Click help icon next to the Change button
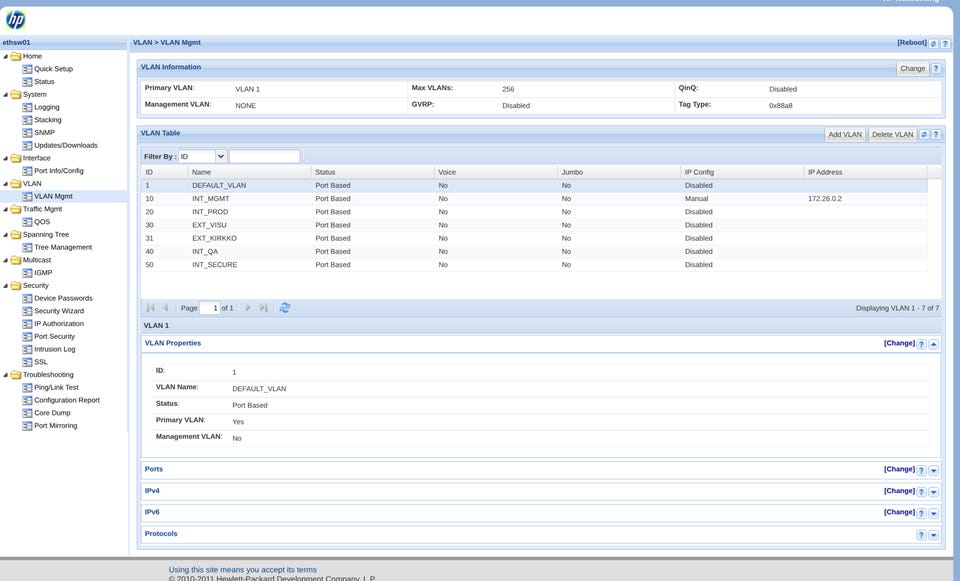The image size is (960, 581). [936, 69]
